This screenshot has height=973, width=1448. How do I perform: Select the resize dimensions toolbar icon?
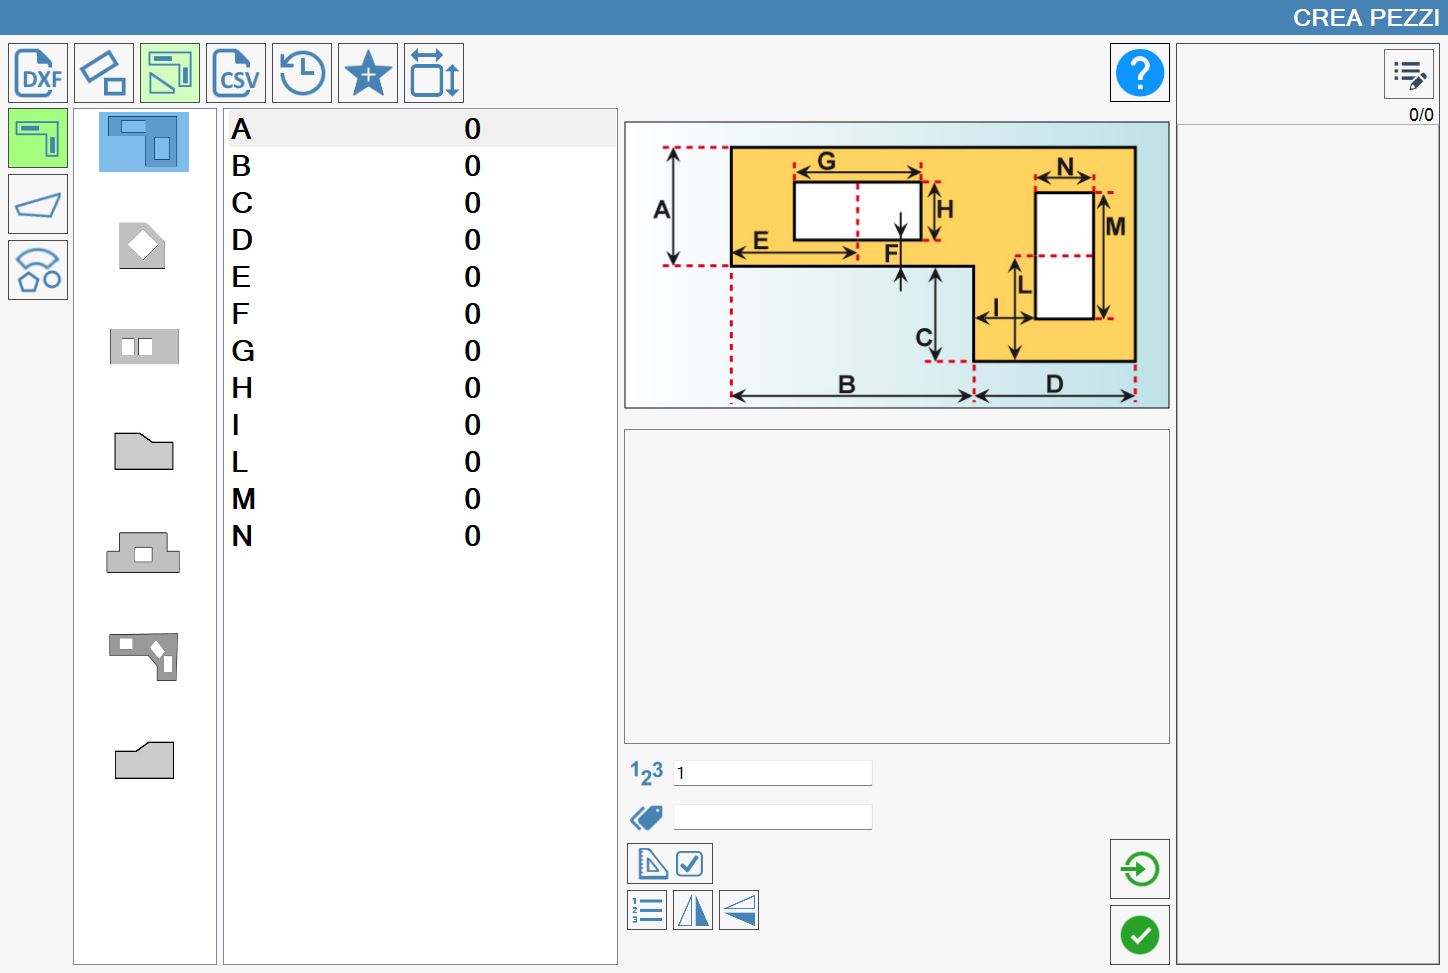pyautogui.click(x=434, y=73)
